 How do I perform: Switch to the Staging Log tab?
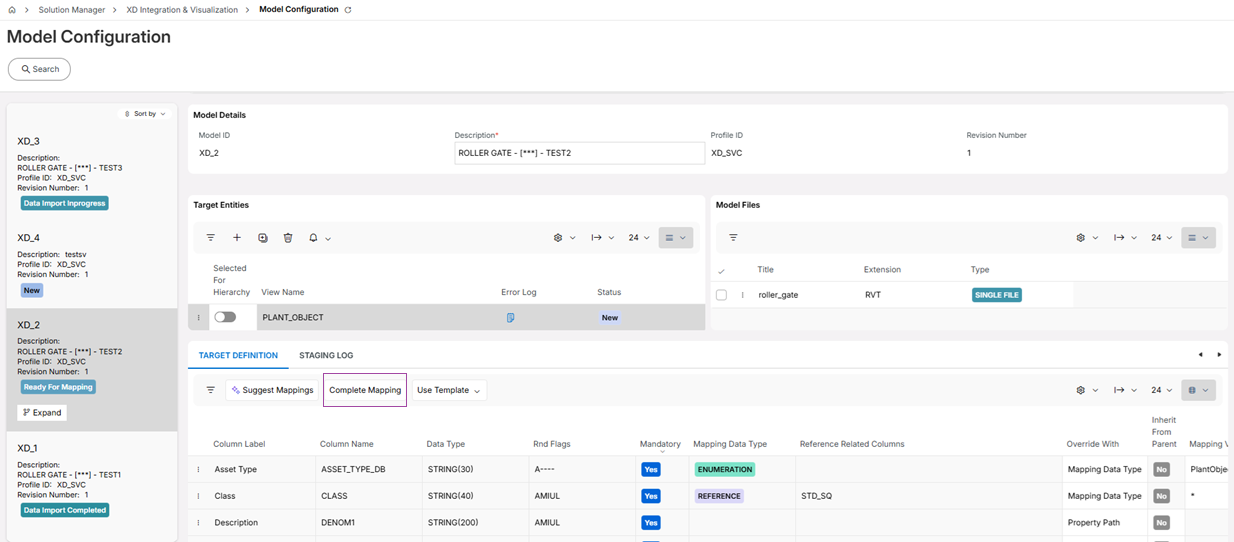(325, 355)
